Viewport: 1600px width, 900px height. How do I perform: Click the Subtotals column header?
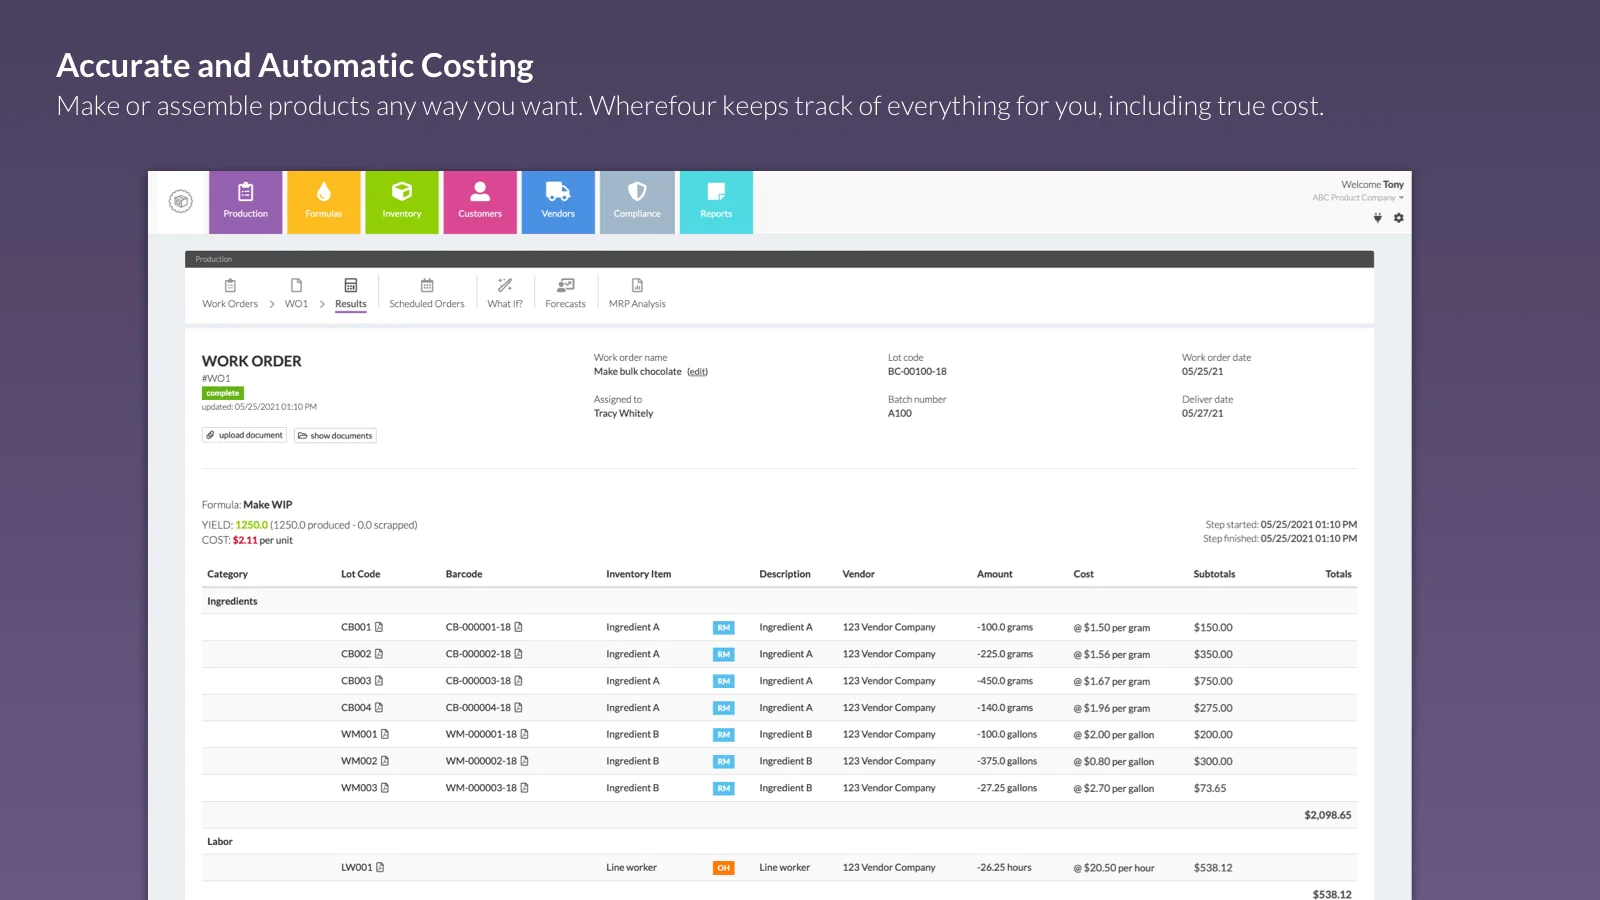(x=1214, y=574)
